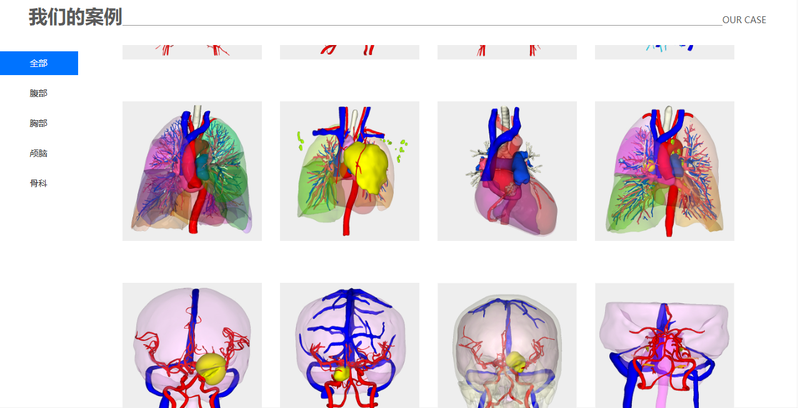Choose the 颅脑 category

click(39, 154)
